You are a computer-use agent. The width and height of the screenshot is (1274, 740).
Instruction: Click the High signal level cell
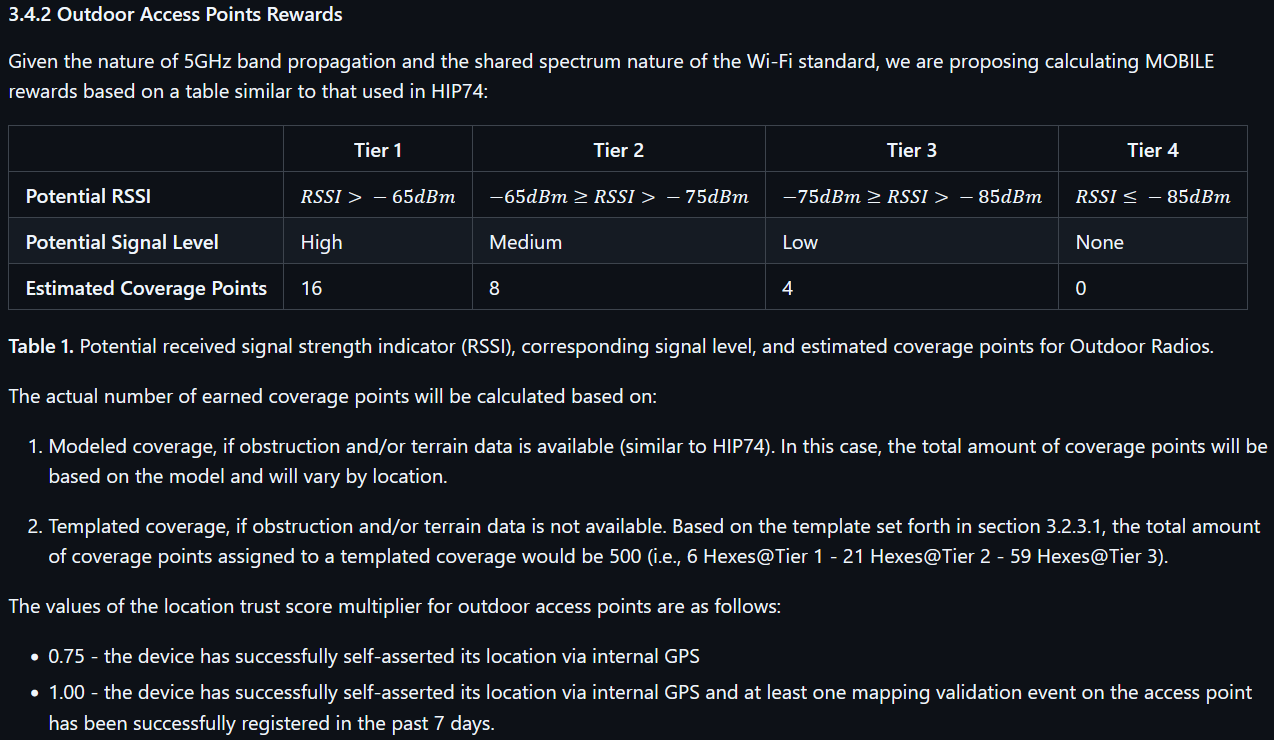click(x=321, y=242)
